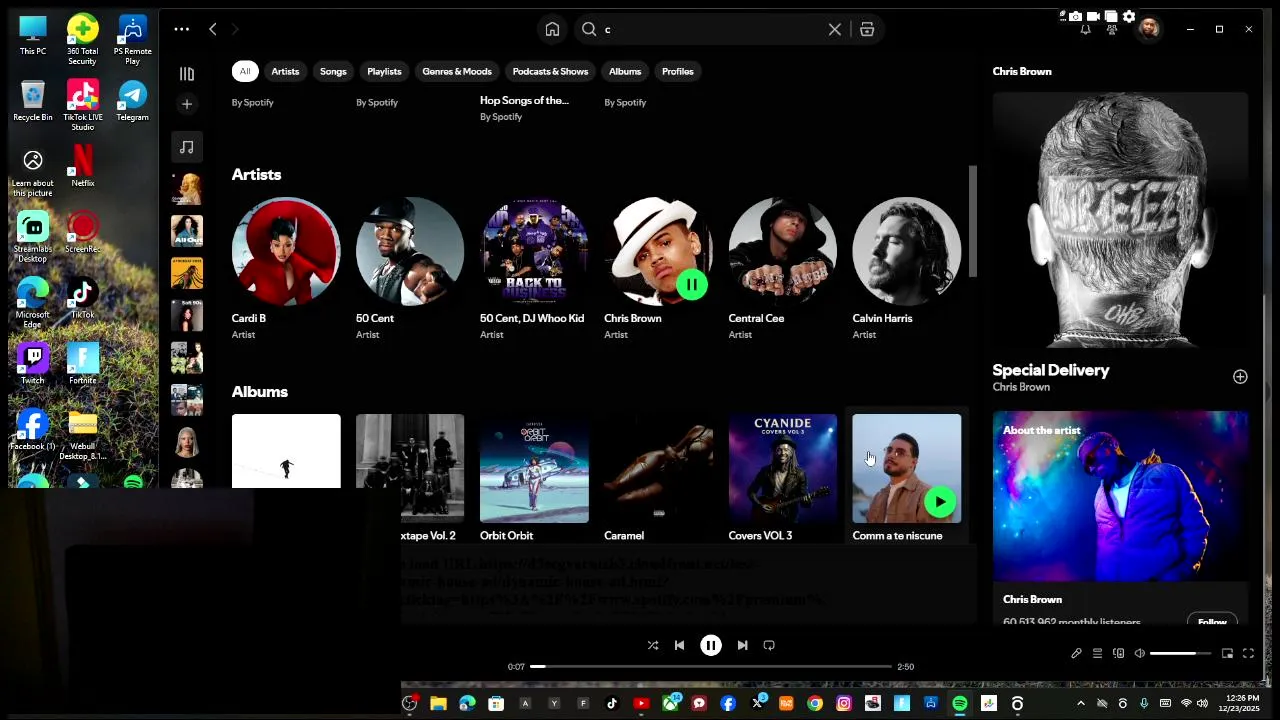The image size is (1280, 720).
Task: Open Netflix desktop shortcut
Action: (x=83, y=165)
